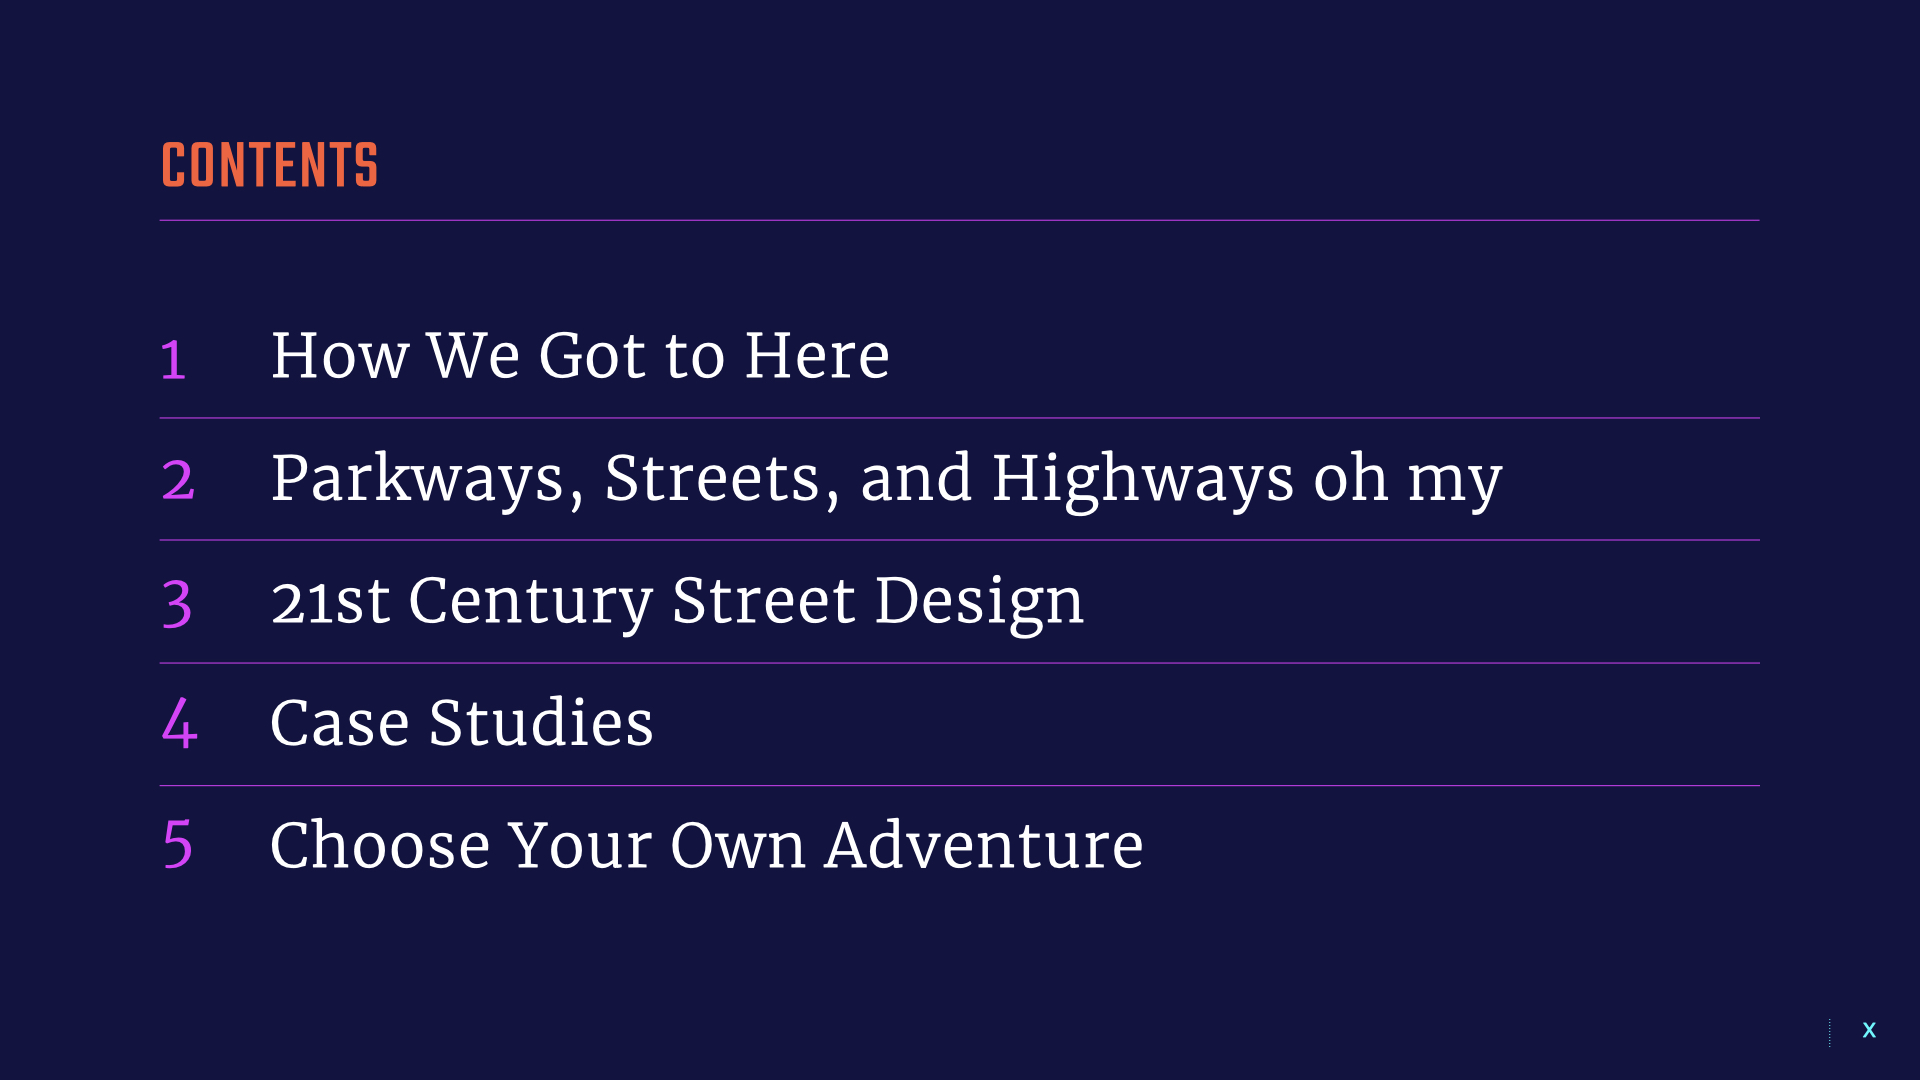Click the word 'Design' in item three
This screenshot has width=1920, height=1080.
(979, 601)
